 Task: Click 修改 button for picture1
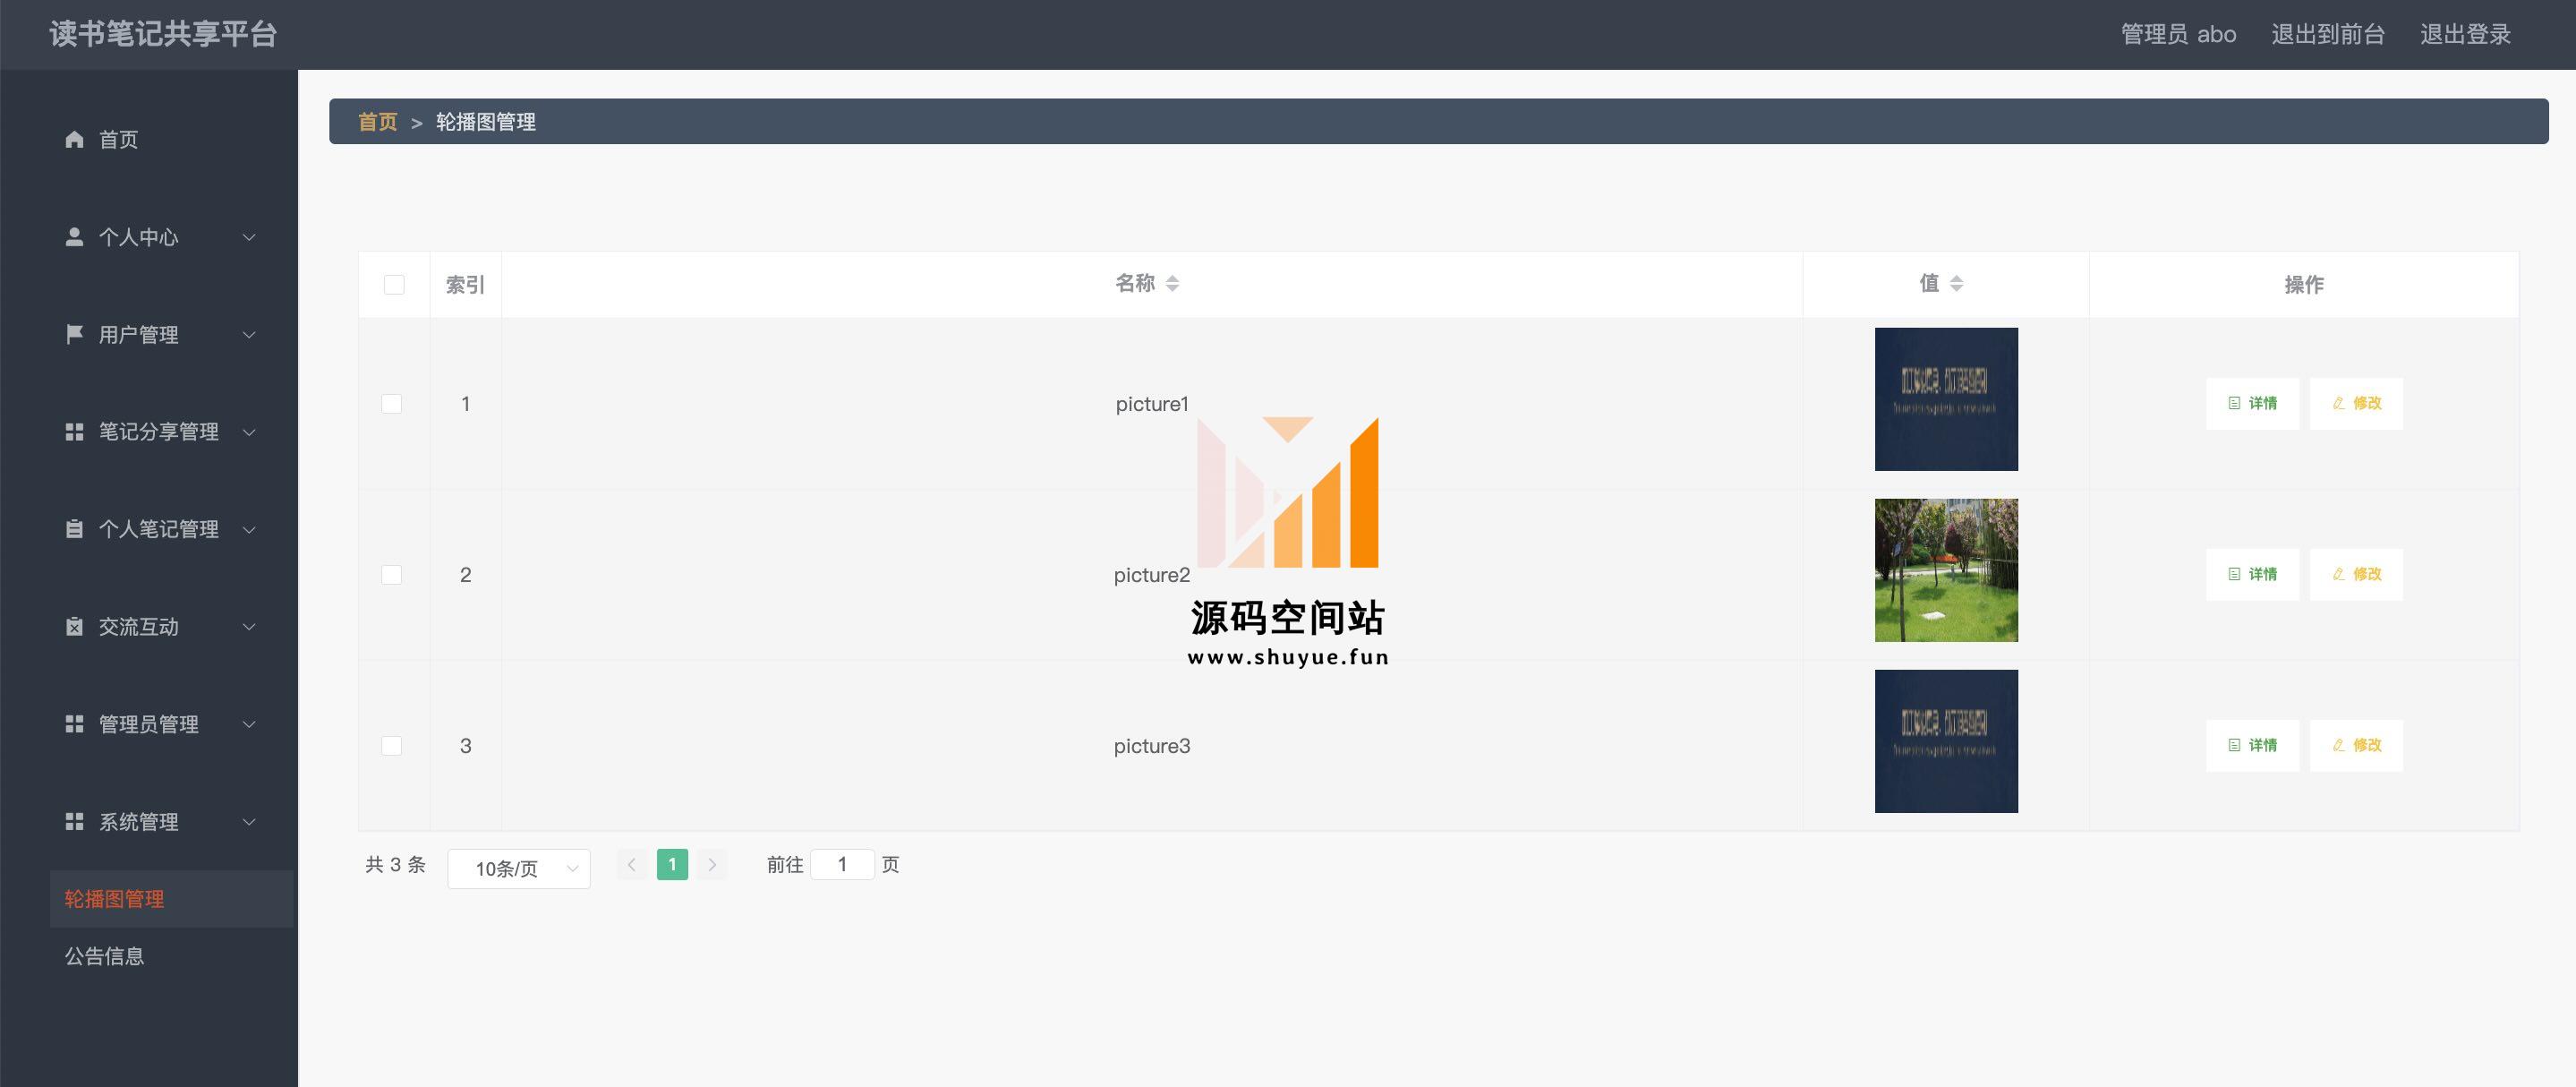click(x=2356, y=403)
